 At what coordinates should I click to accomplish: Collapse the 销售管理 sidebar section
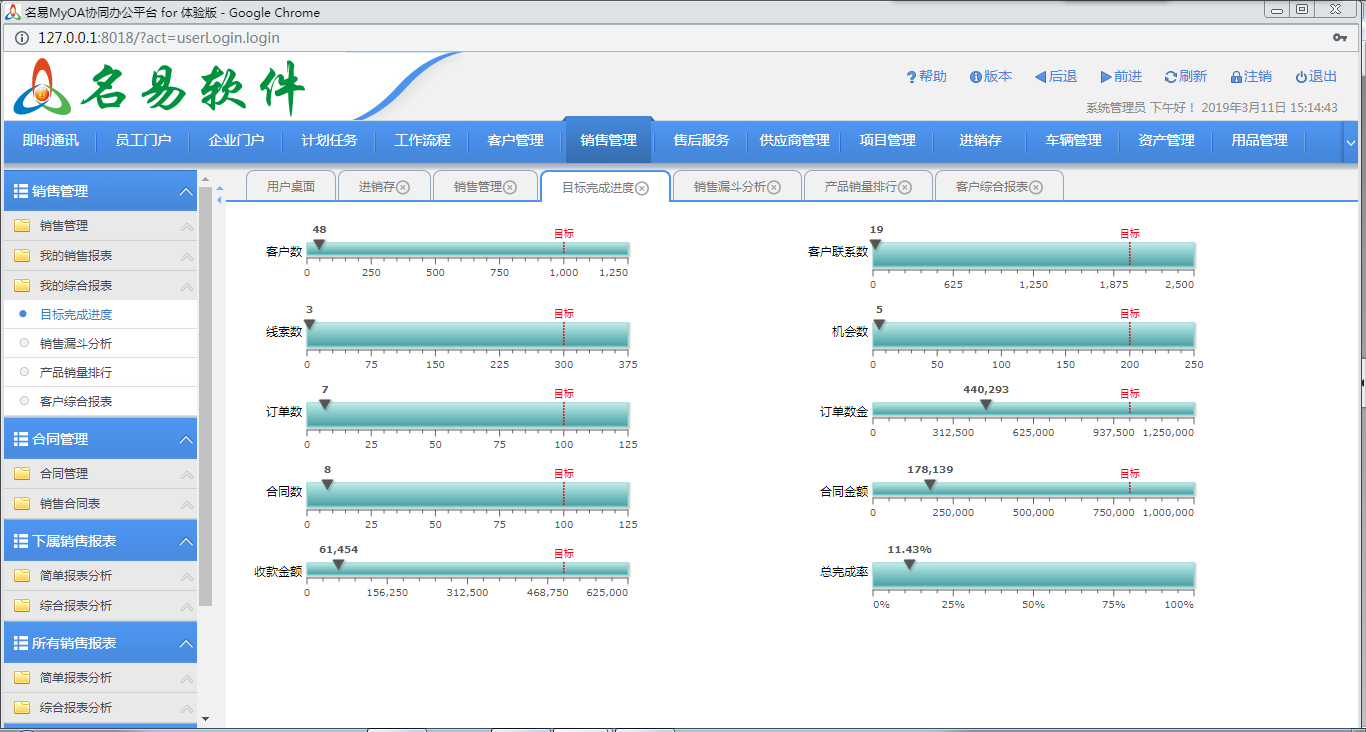pos(185,192)
